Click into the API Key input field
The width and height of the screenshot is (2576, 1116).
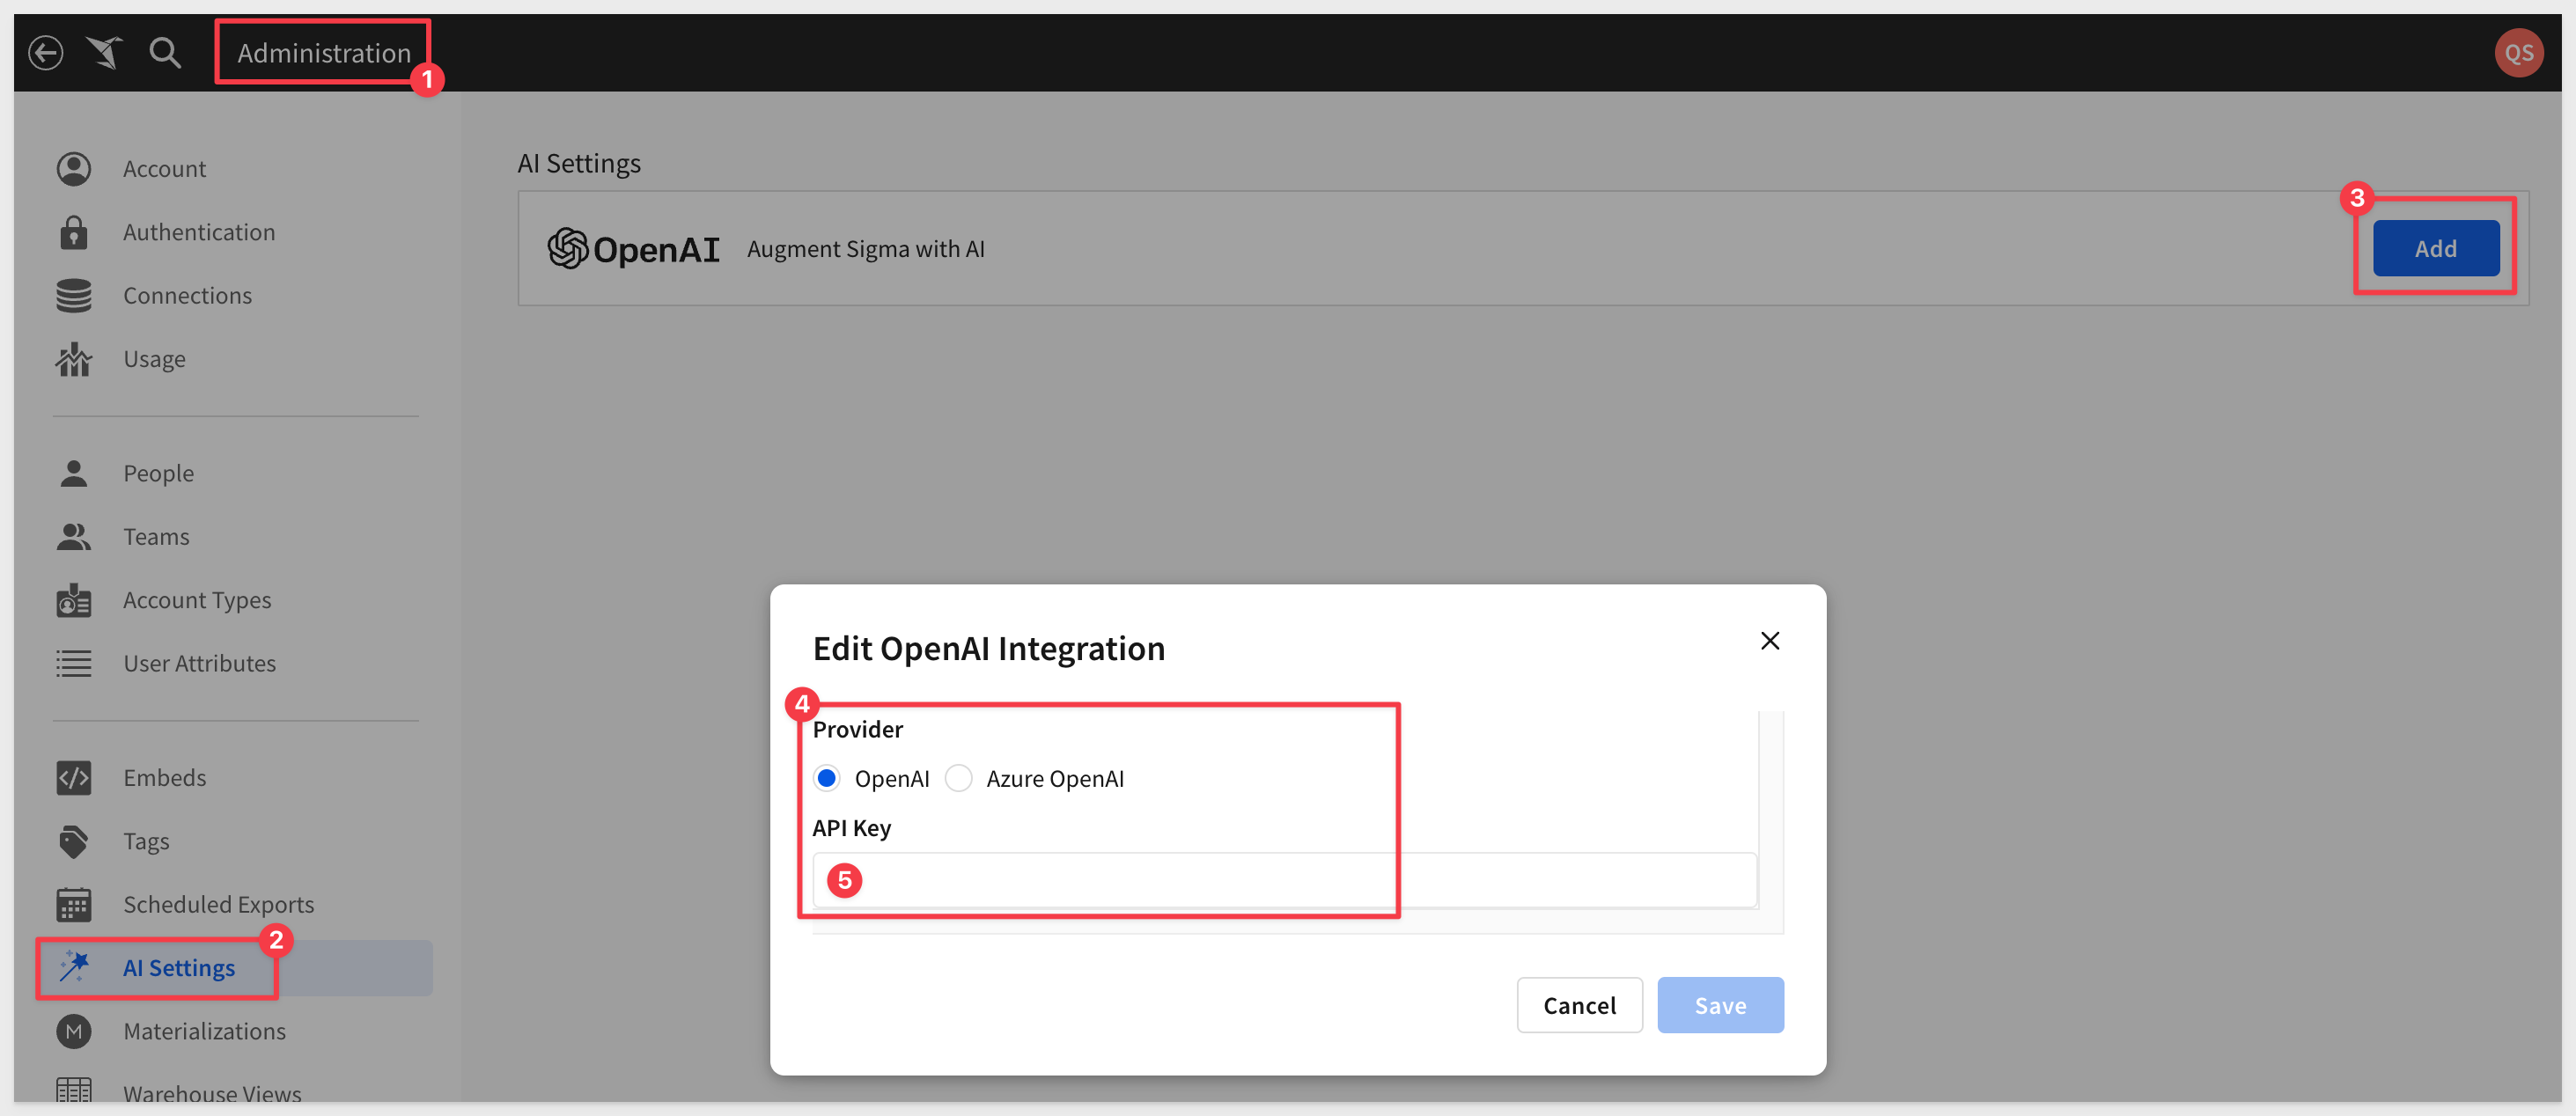coord(1284,880)
